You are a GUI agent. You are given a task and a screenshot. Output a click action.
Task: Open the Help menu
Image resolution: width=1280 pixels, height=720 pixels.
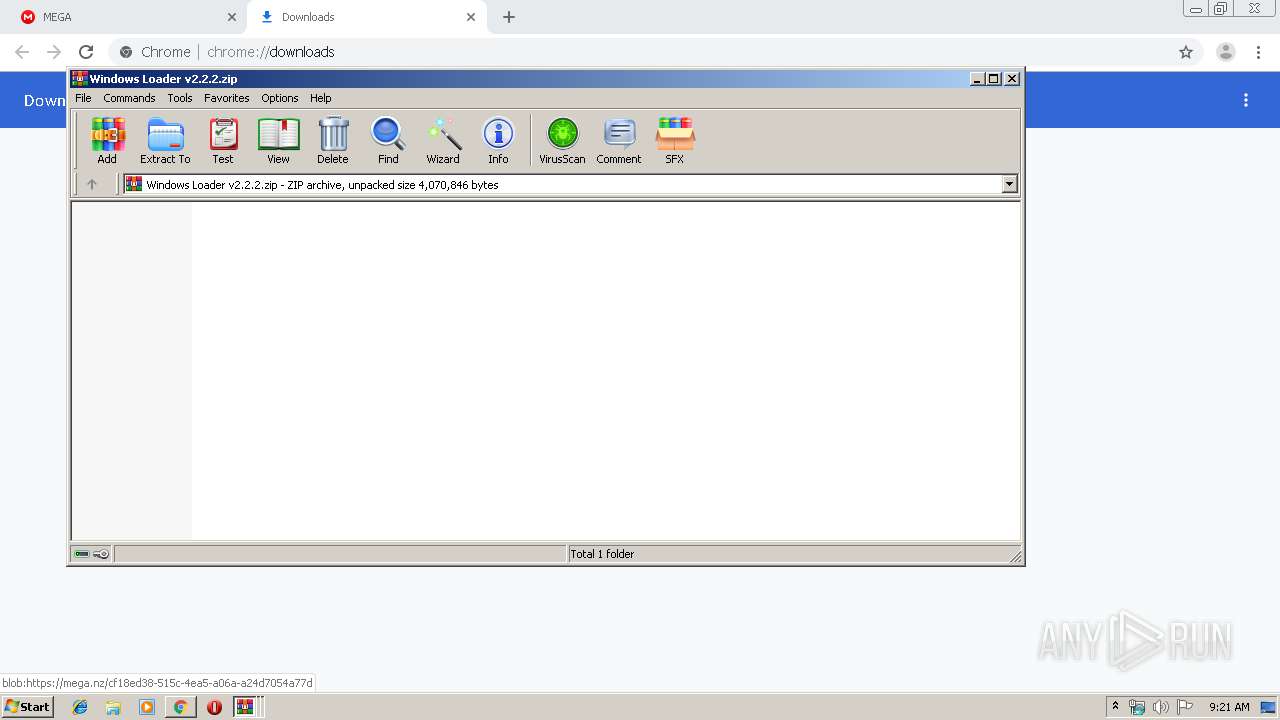tap(320, 98)
